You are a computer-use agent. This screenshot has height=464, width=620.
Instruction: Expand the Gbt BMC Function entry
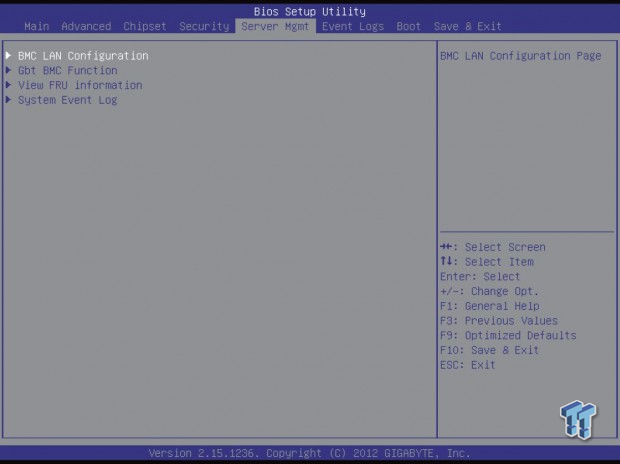click(x=68, y=70)
